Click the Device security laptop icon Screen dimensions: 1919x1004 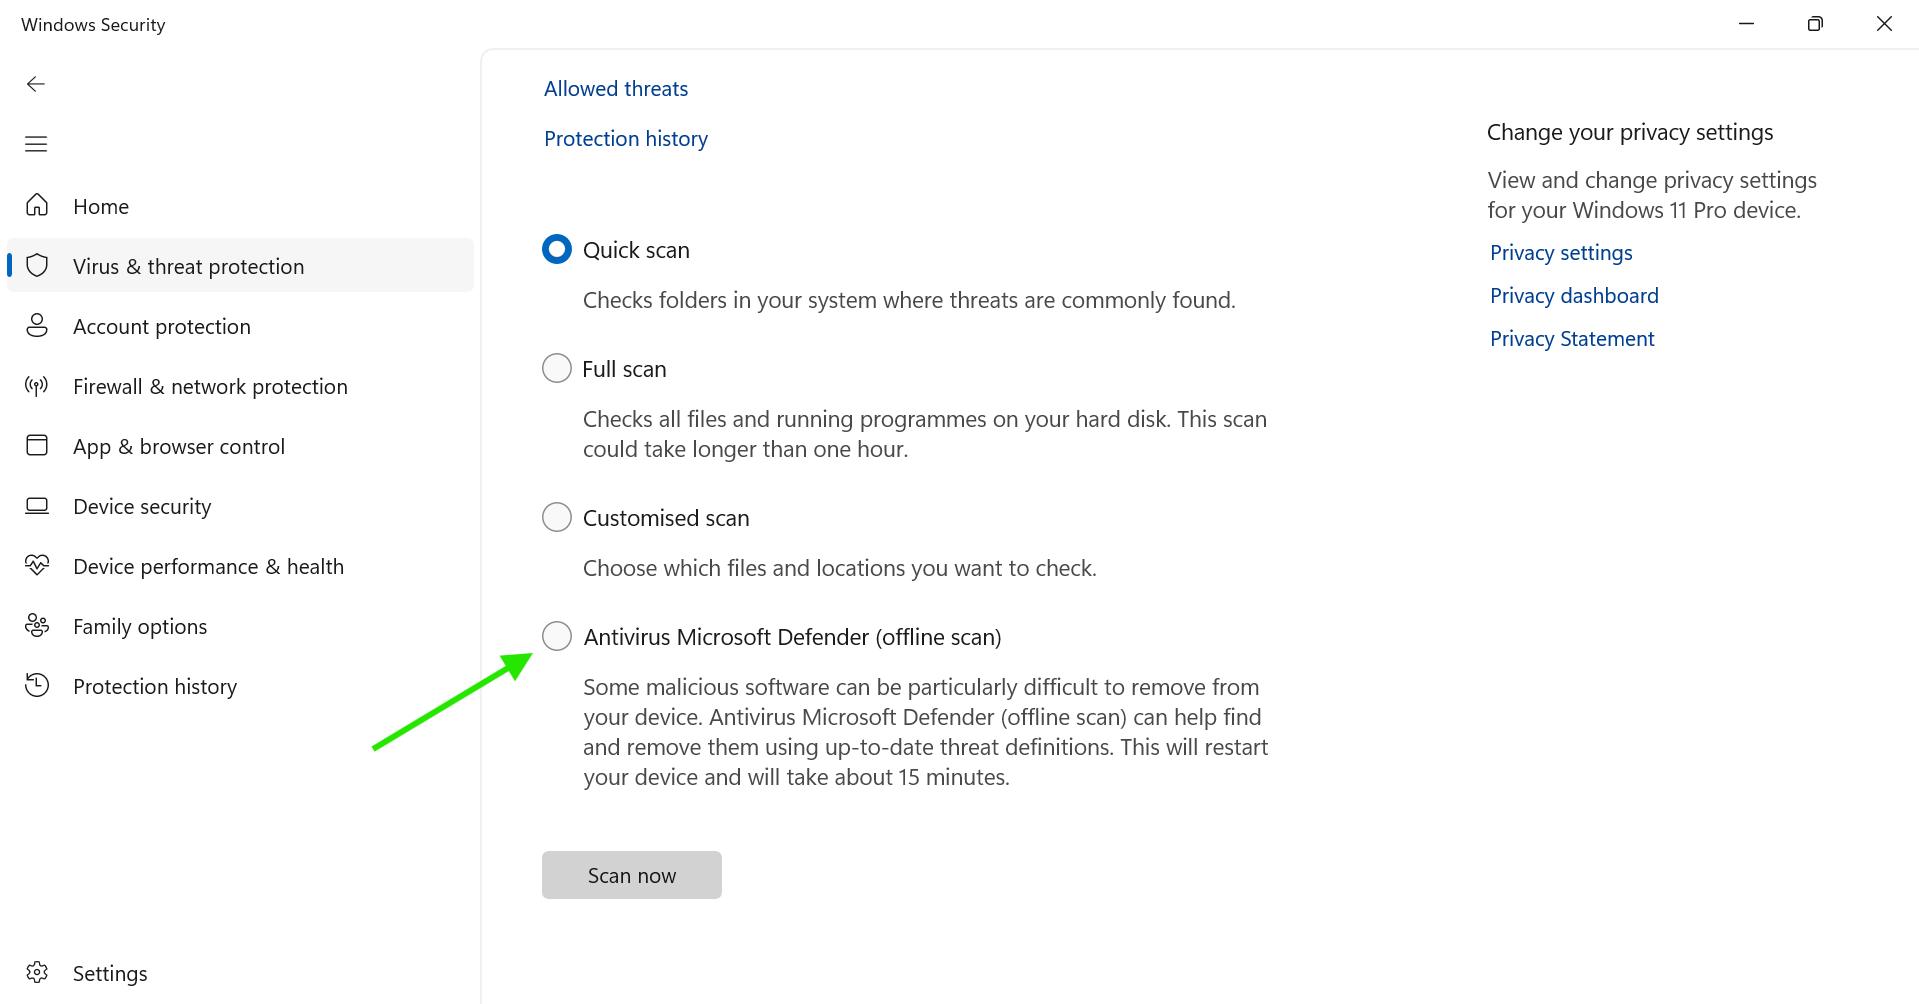click(x=37, y=505)
